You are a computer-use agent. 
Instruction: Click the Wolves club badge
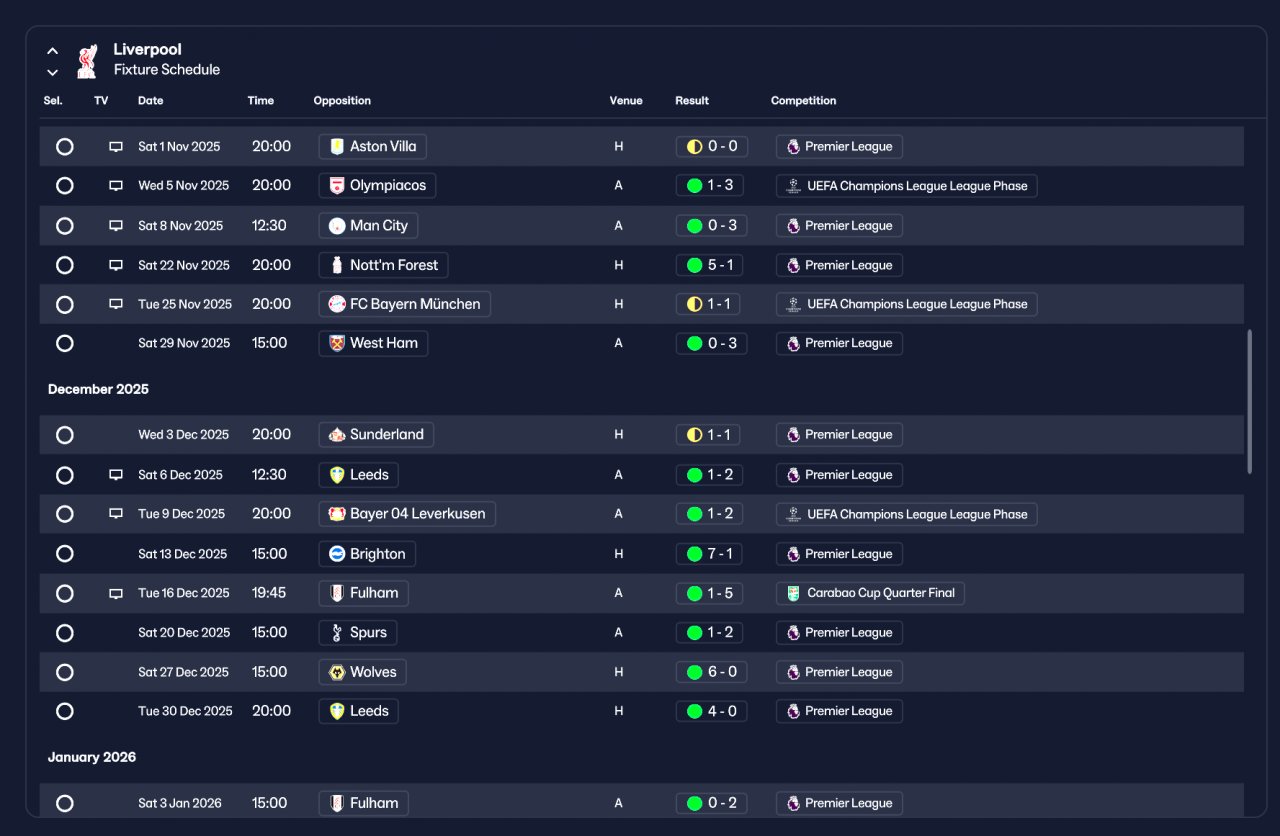(x=337, y=672)
